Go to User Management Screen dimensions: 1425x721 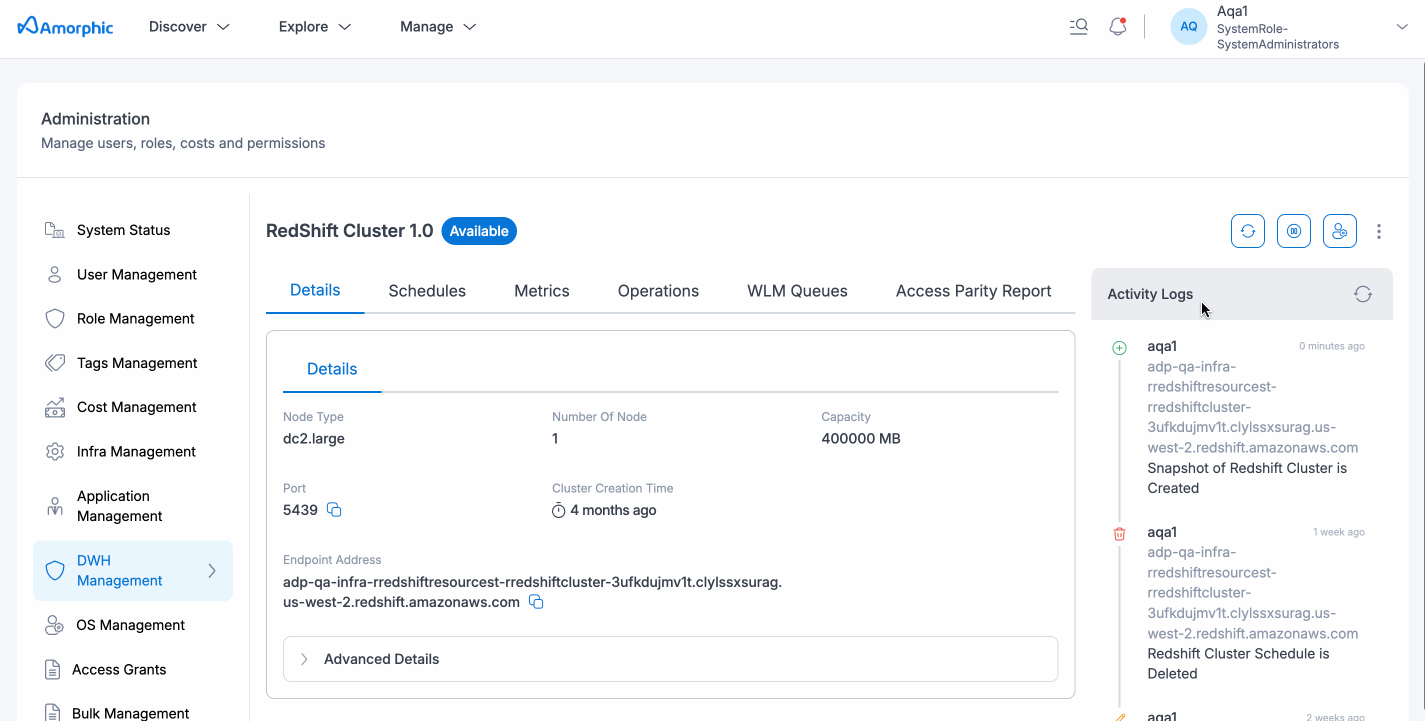click(137, 274)
